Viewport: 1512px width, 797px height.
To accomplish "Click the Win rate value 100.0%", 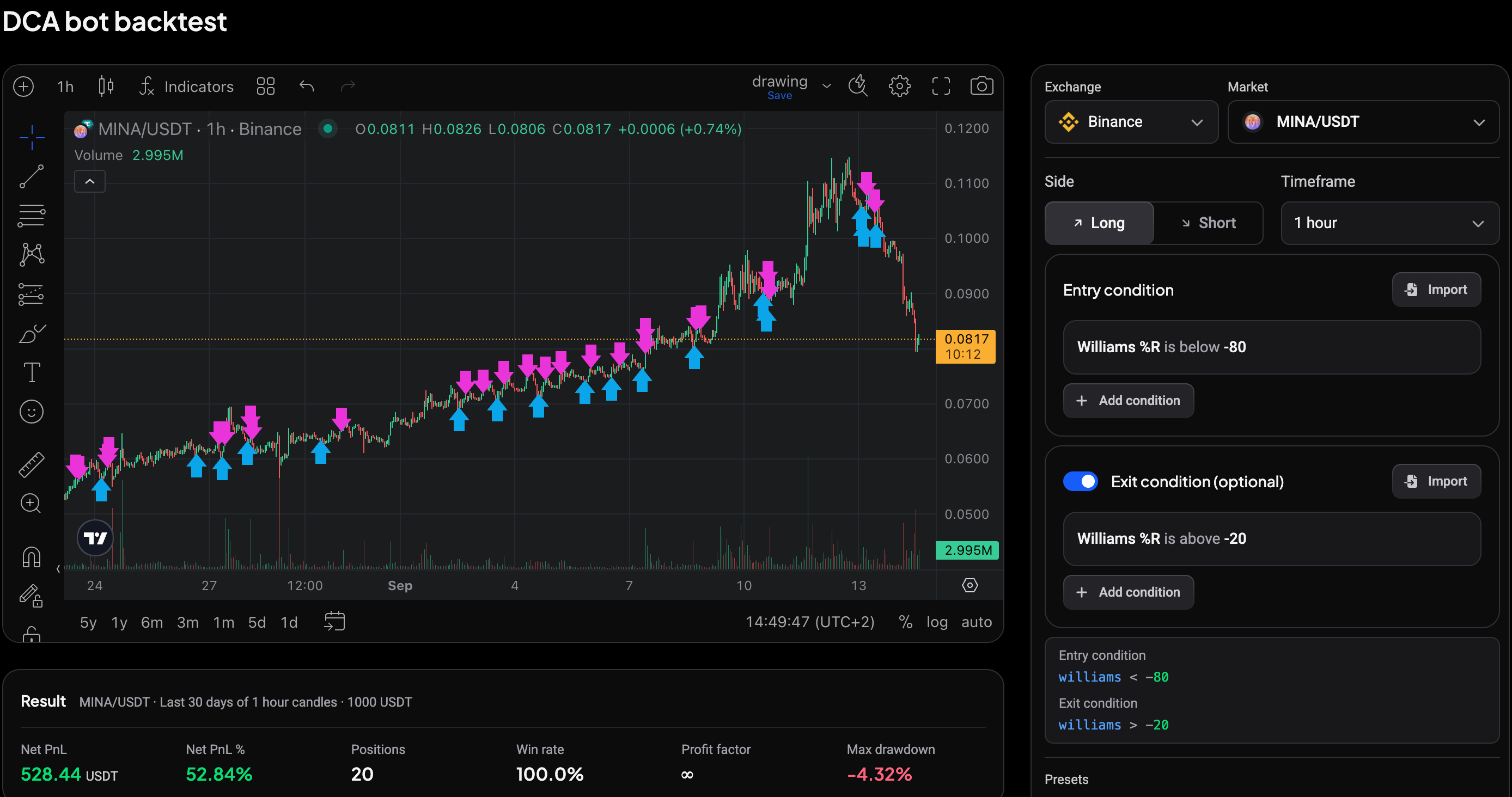I will (550, 774).
